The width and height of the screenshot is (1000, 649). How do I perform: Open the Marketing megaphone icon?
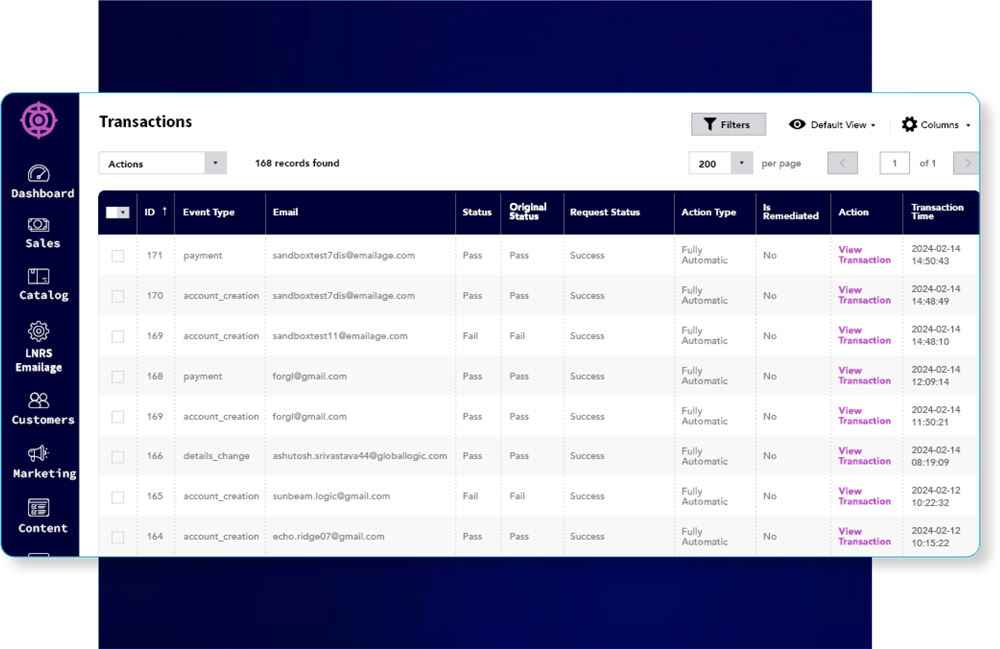click(38, 453)
